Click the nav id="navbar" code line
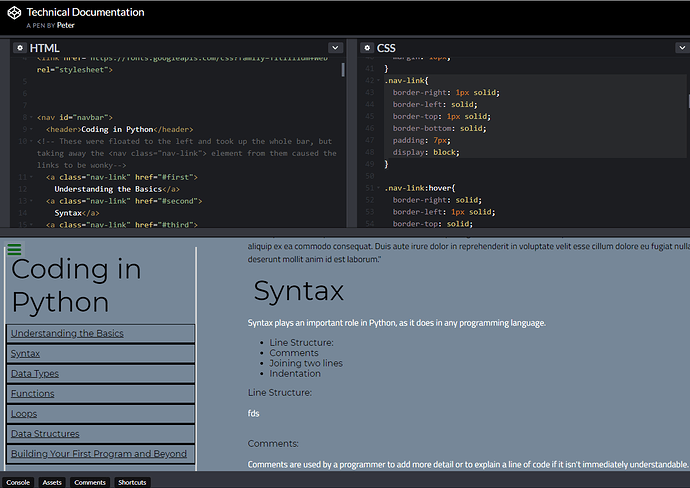690x488 pixels. coord(75,117)
